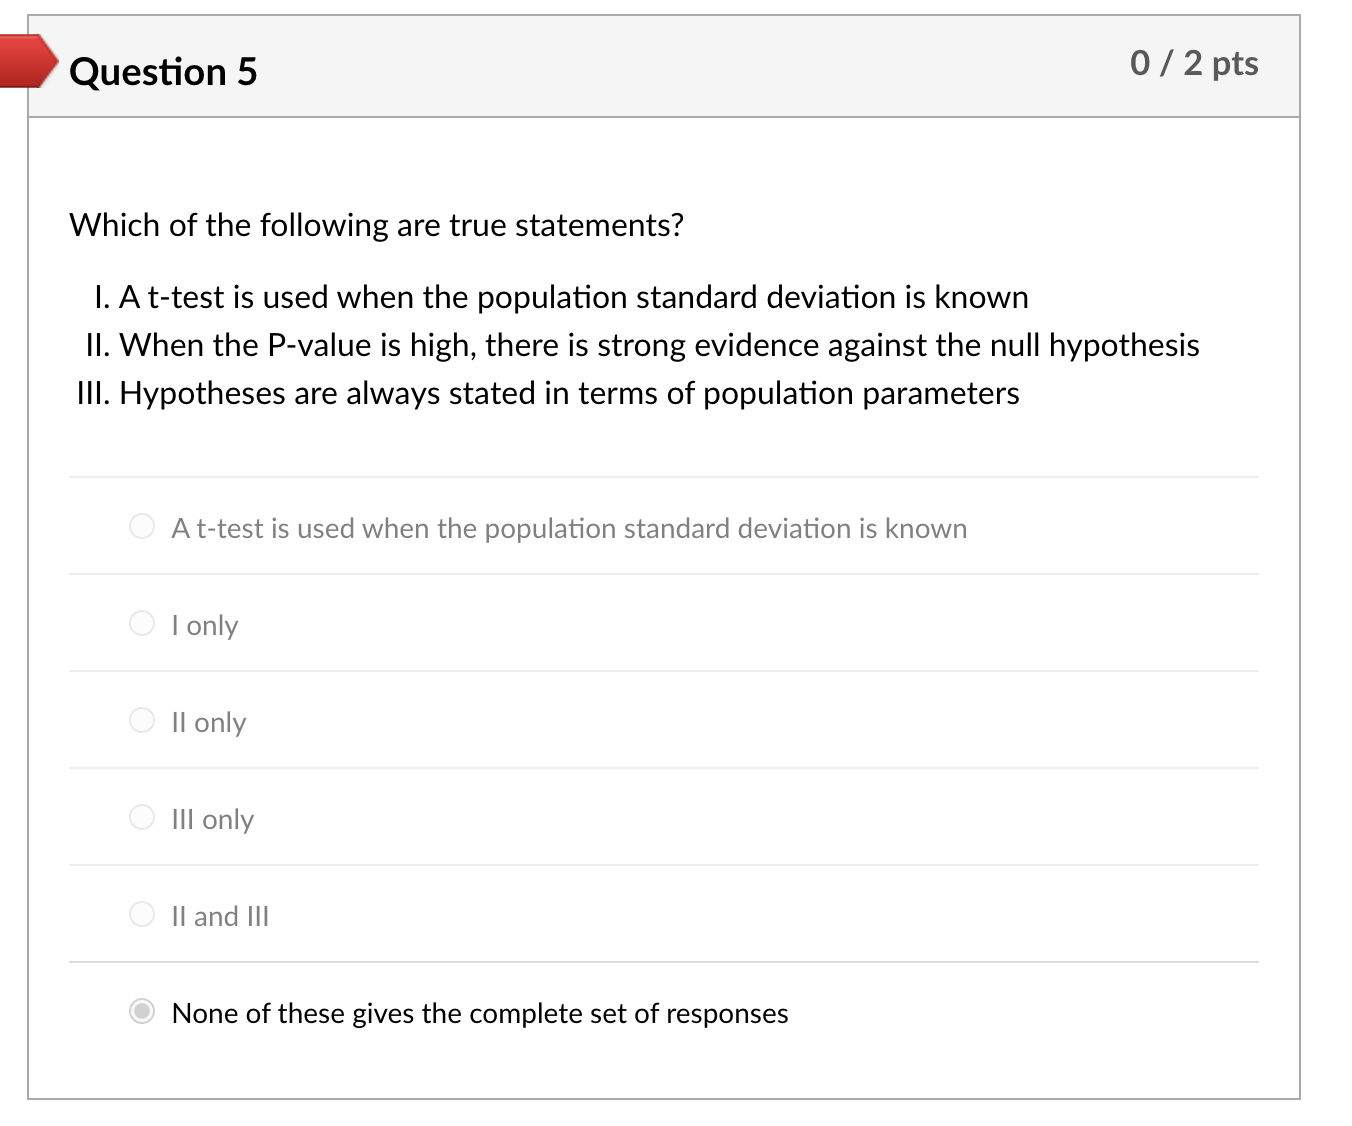Select radio button for 'III only'
1352x1126 pixels.
(142, 817)
